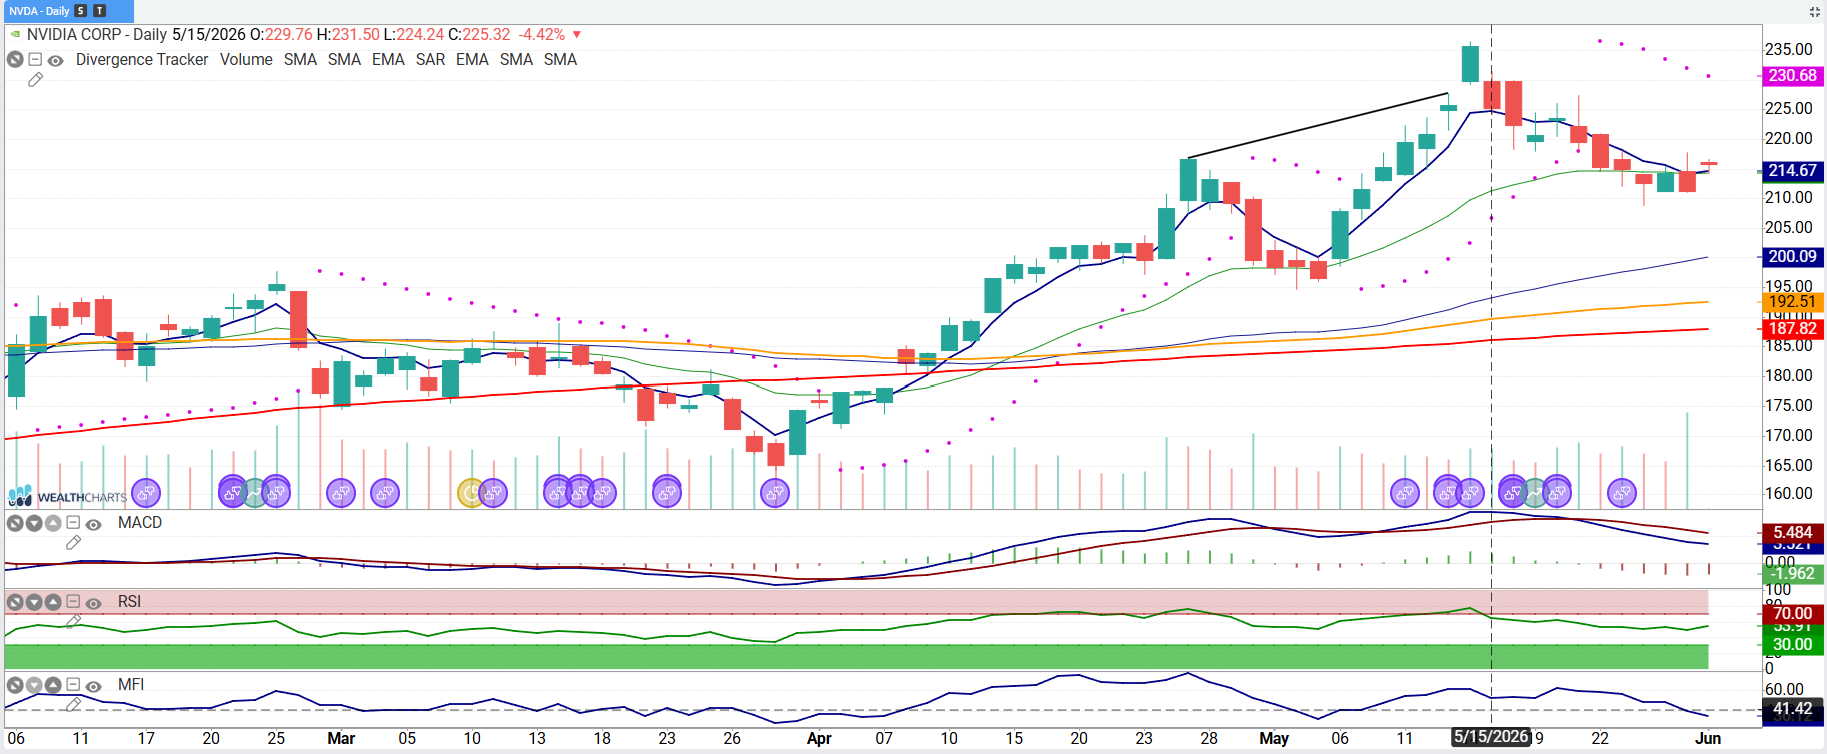Image resolution: width=1827 pixels, height=754 pixels.
Task: Click the red 70.00 RSI level tag
Action: point(1792,613)
